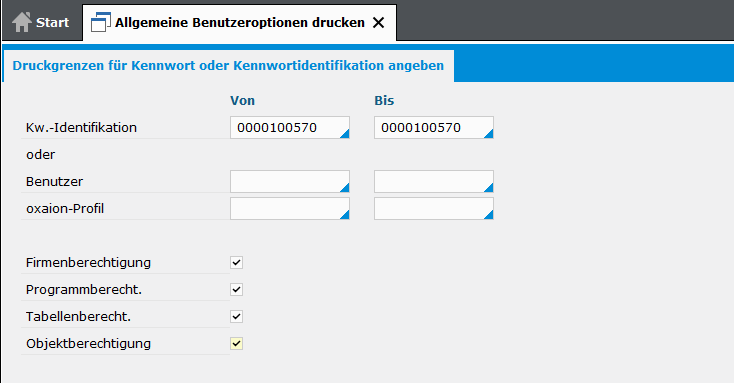
Task: Click into the Benutzer Von text field
Action: (290, 181)
